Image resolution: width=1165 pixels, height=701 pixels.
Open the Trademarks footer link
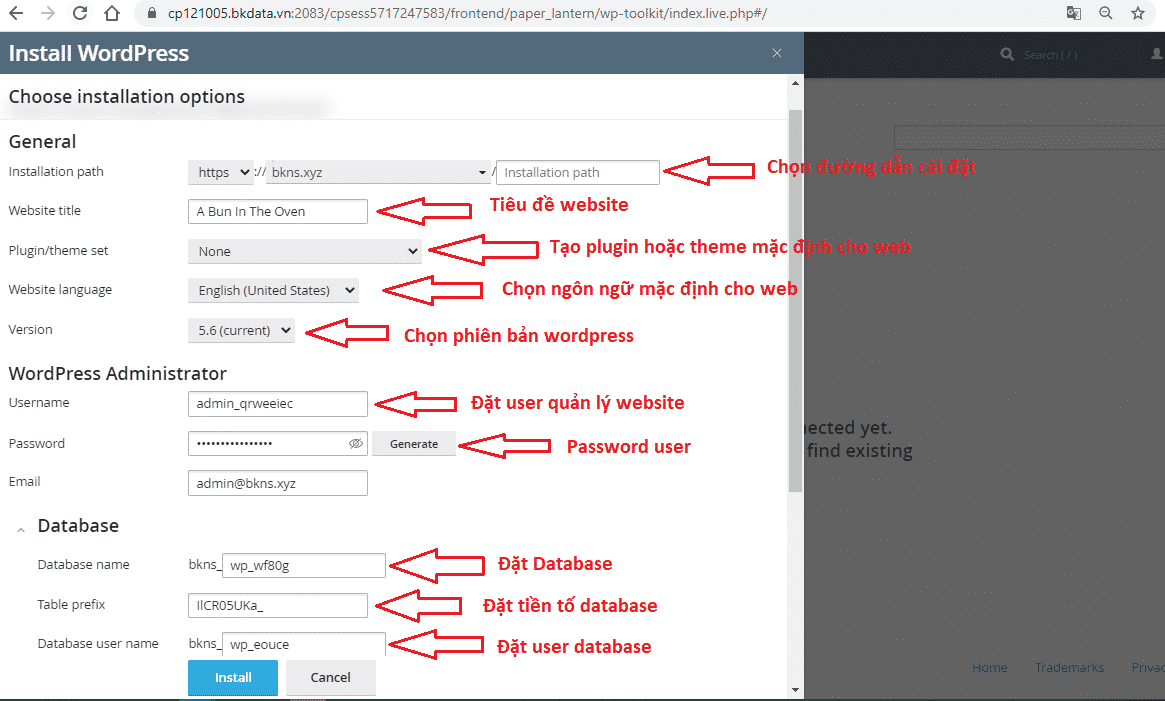[x=1069, y=668]
